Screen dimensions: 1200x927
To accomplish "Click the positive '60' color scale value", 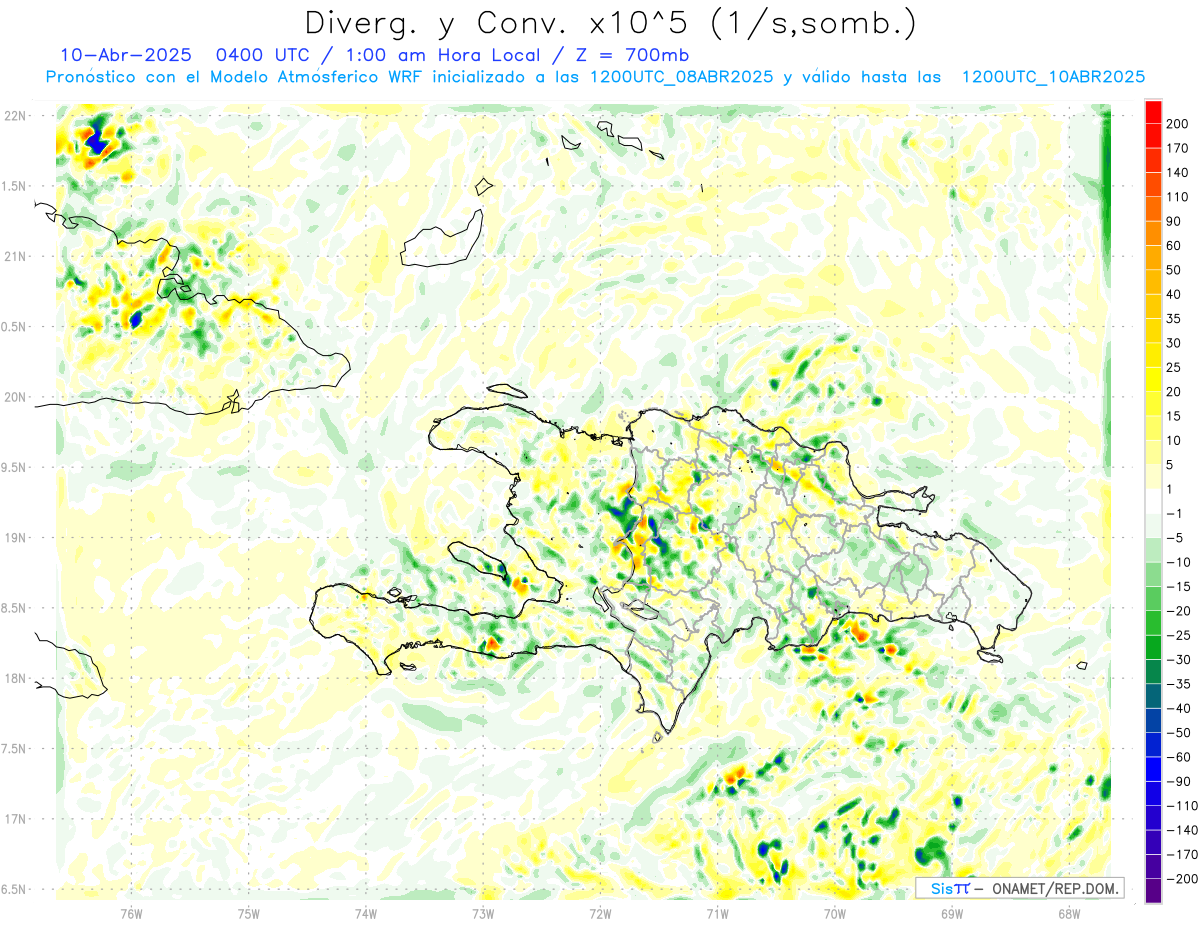I will coord(1175,245).
